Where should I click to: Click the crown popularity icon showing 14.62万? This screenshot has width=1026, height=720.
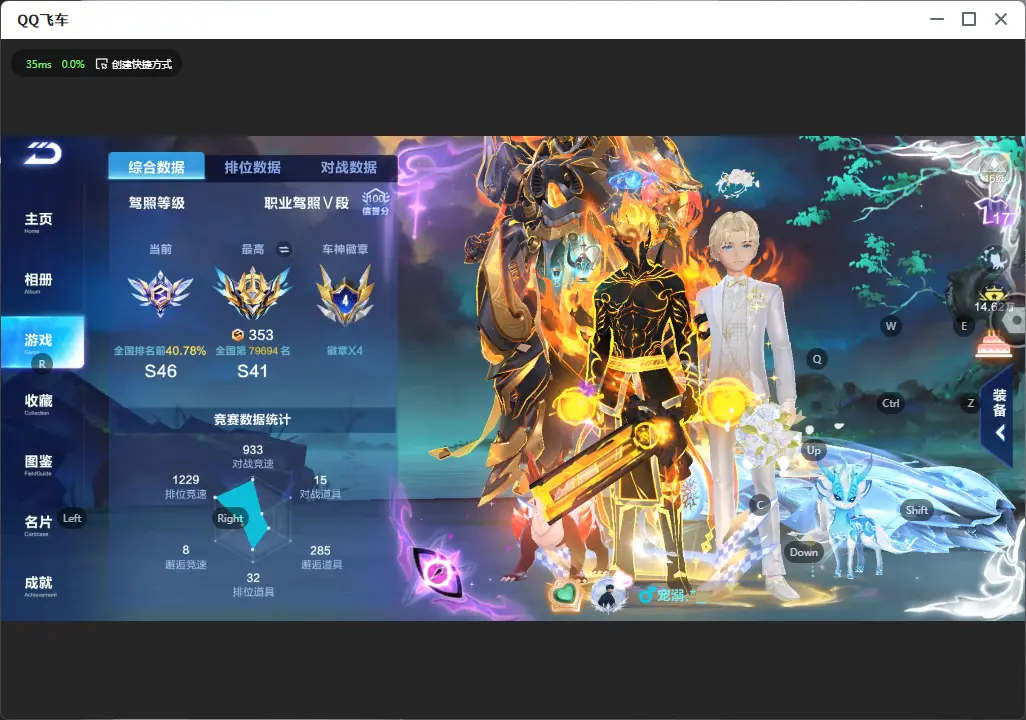pos(993,293)
